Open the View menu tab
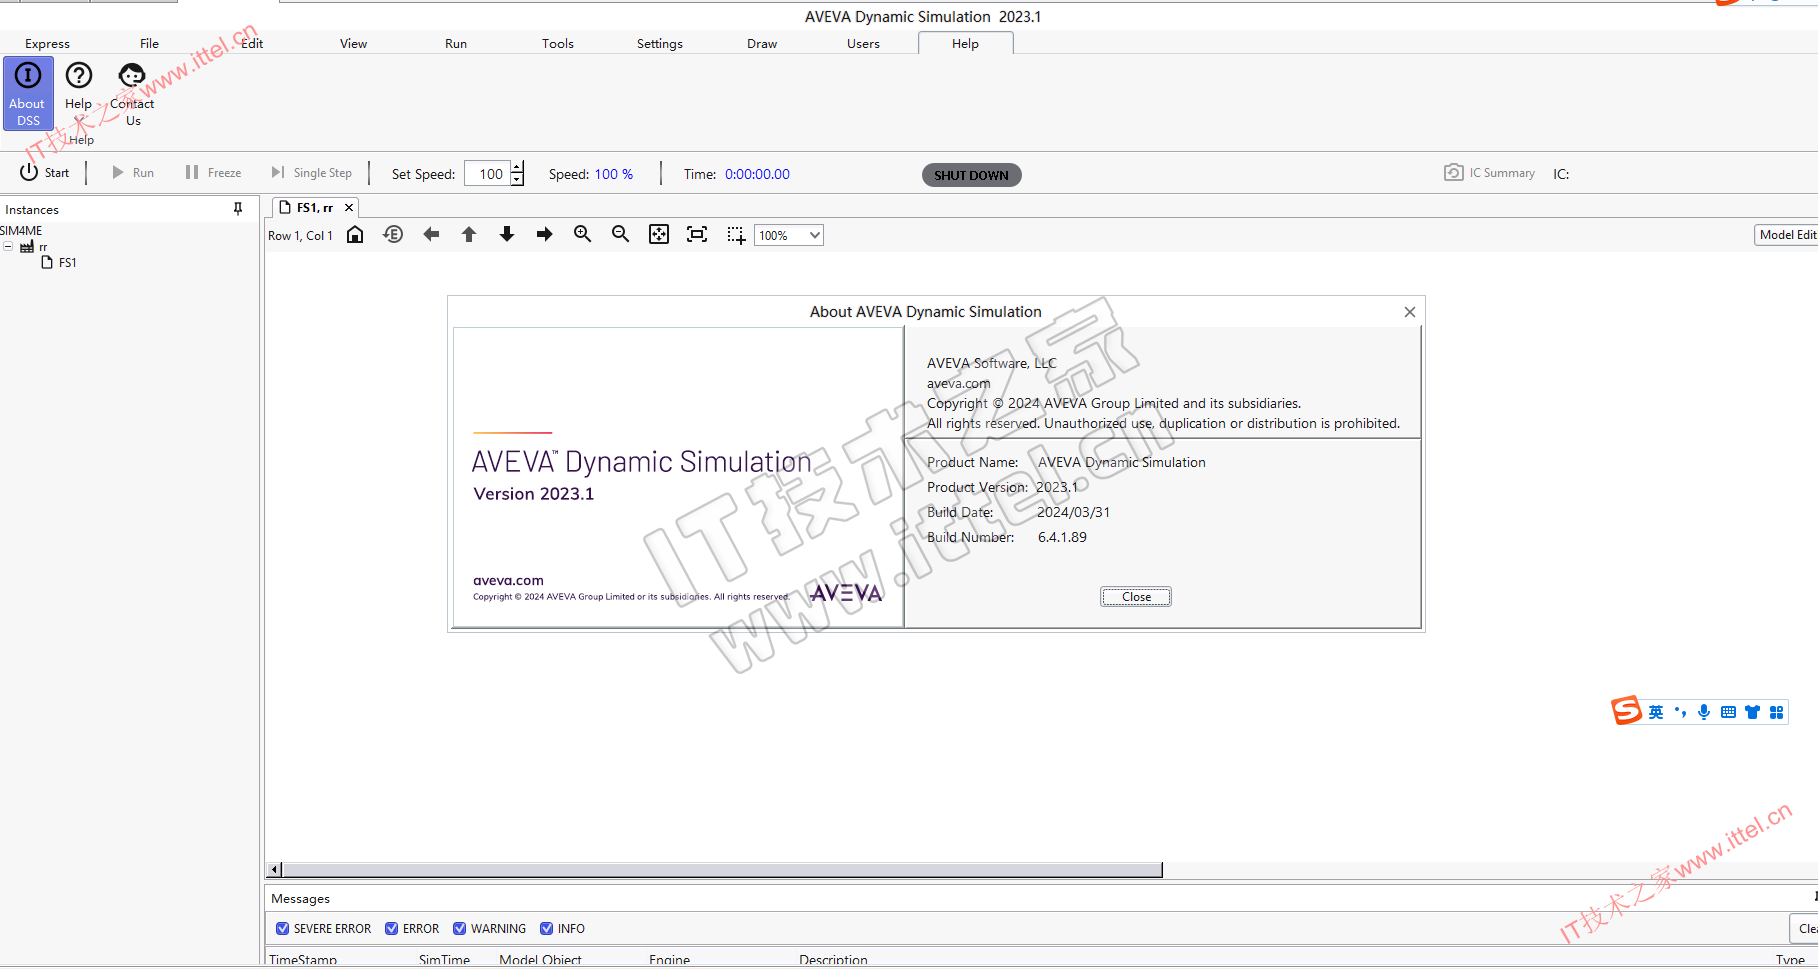 (353, 43)
